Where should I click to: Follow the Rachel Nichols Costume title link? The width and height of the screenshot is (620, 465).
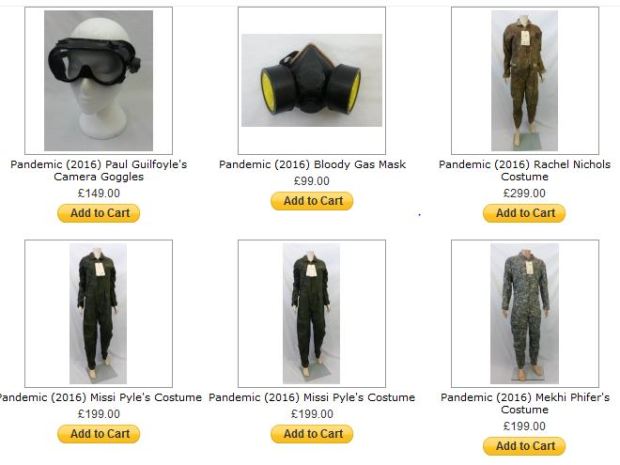point(525,170)
